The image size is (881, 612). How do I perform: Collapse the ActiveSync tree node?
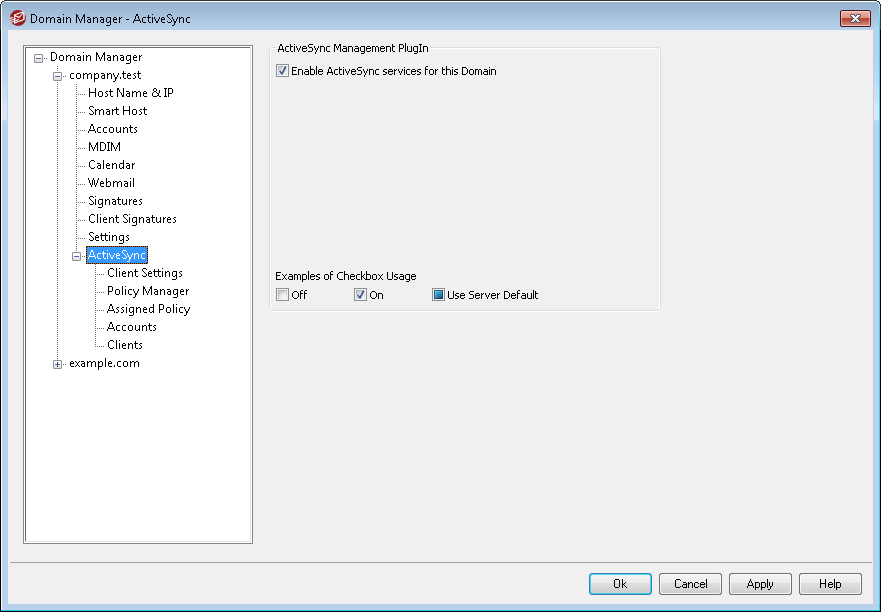point(77,256)
